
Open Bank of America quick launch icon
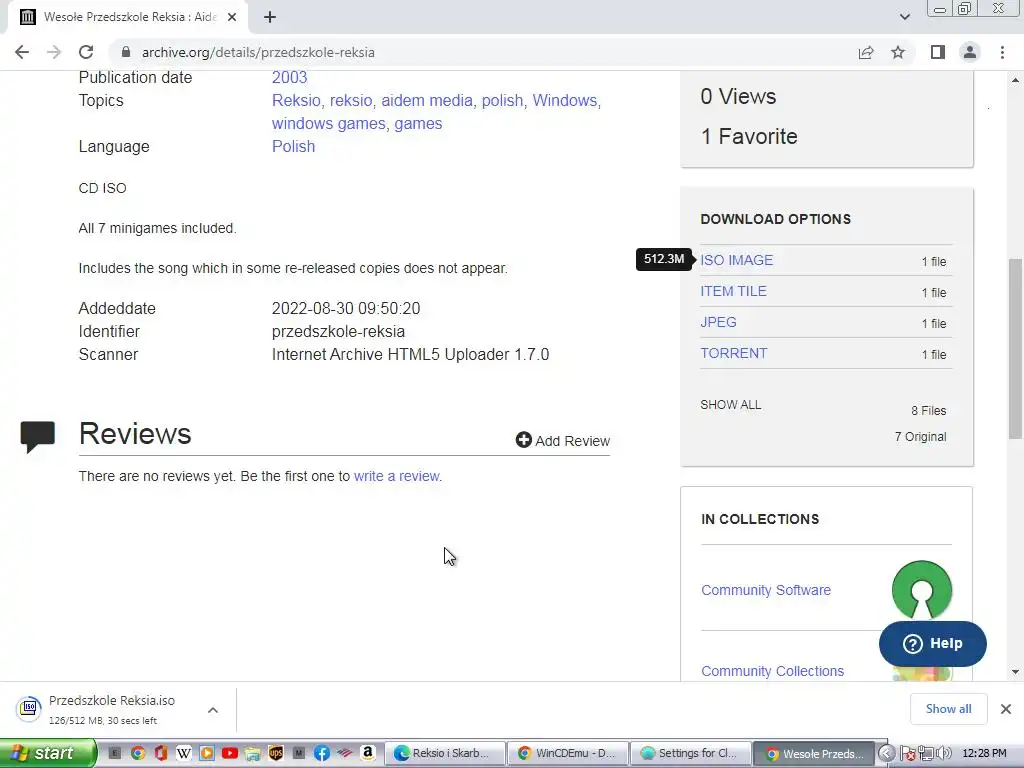coord(345,753)
